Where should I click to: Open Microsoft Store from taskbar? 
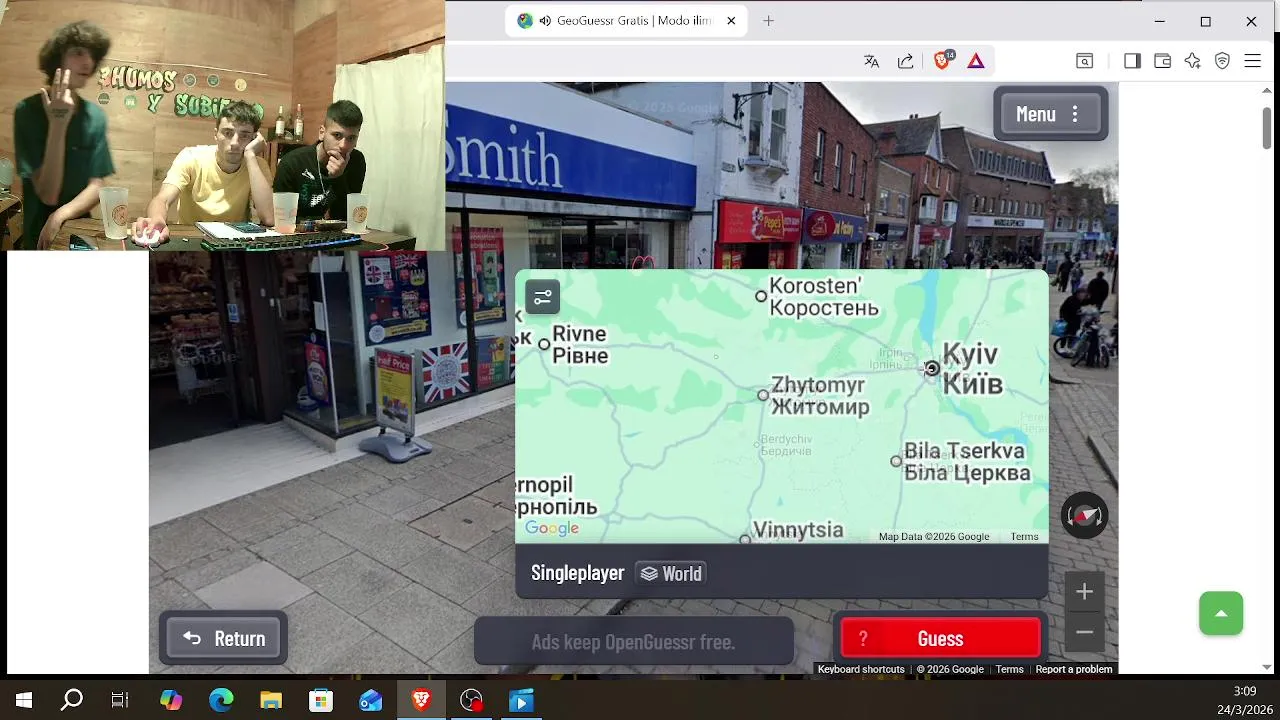click(321, 701)
